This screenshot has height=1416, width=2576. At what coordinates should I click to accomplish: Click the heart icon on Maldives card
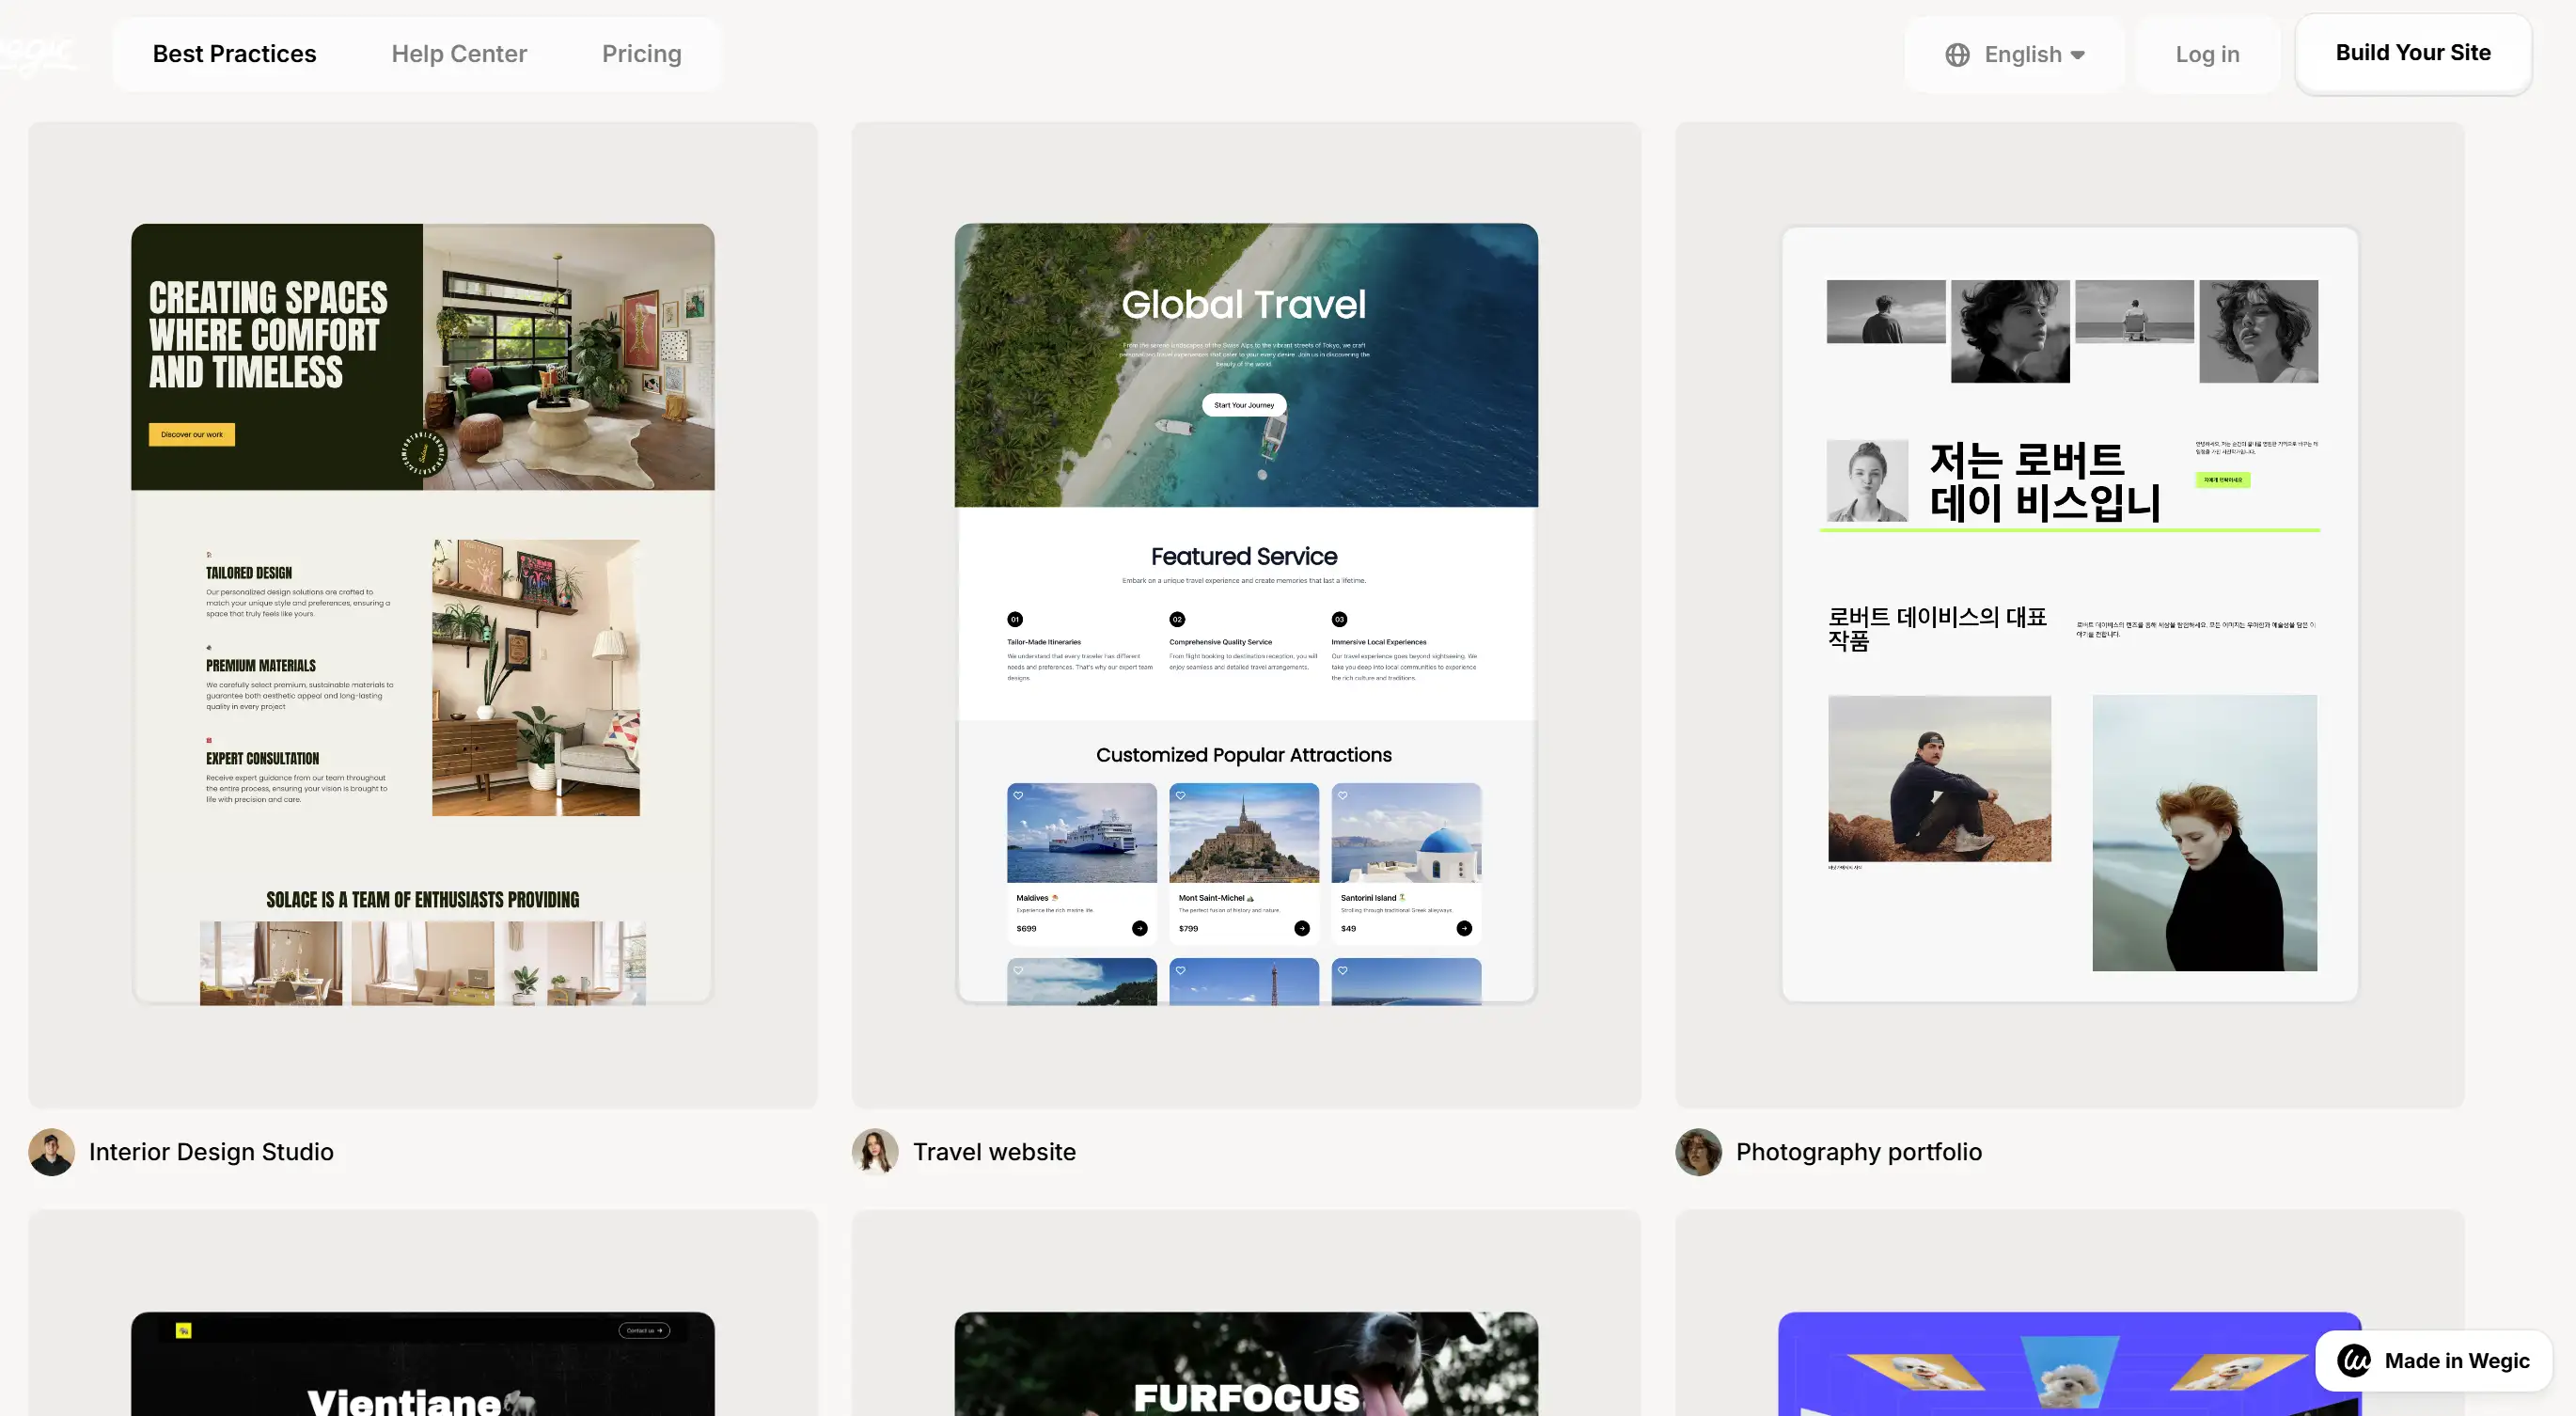pos(1018,796)
